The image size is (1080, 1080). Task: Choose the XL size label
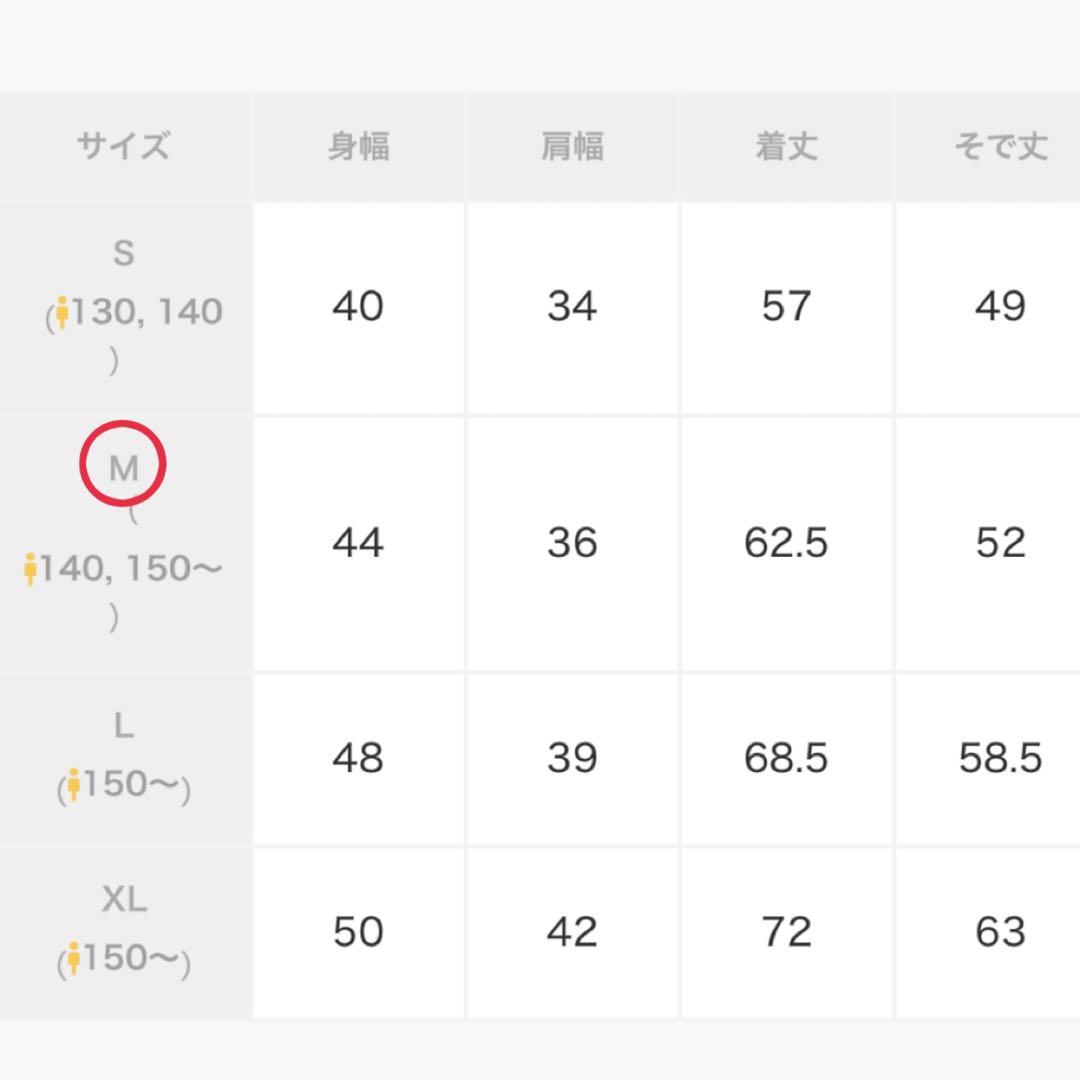[124, 899]
